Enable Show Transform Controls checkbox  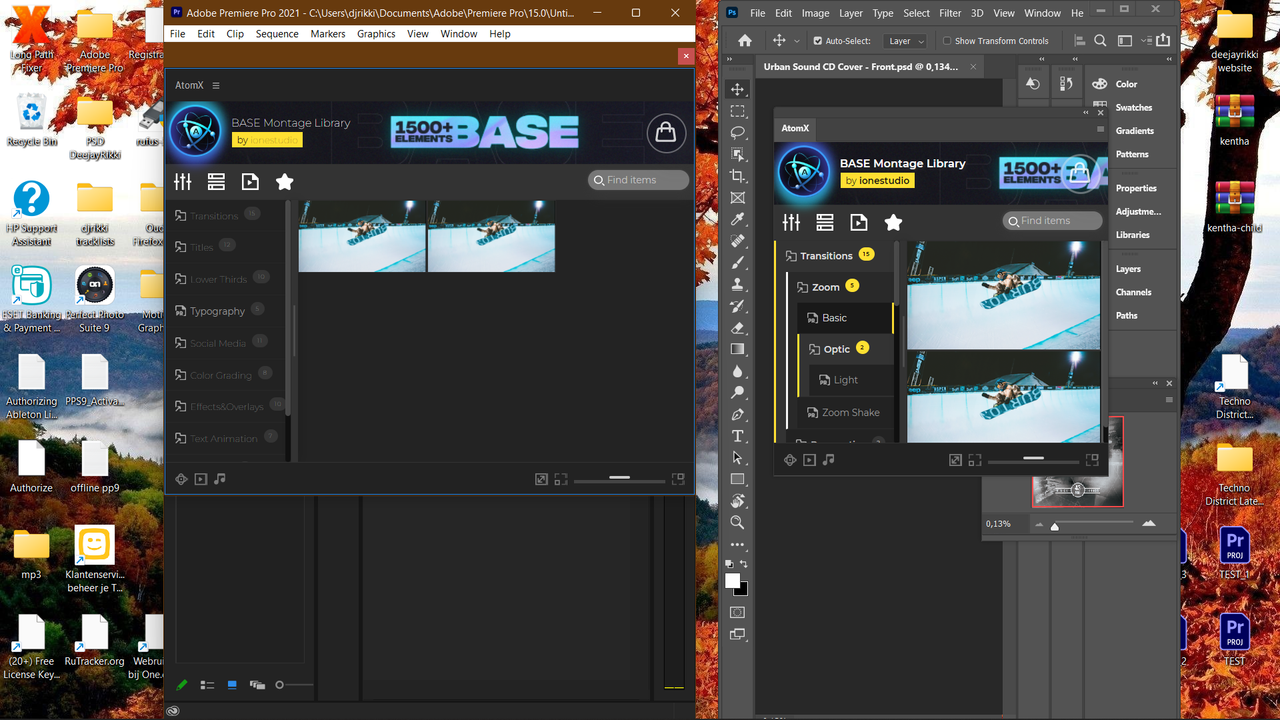tap(947, 41)
